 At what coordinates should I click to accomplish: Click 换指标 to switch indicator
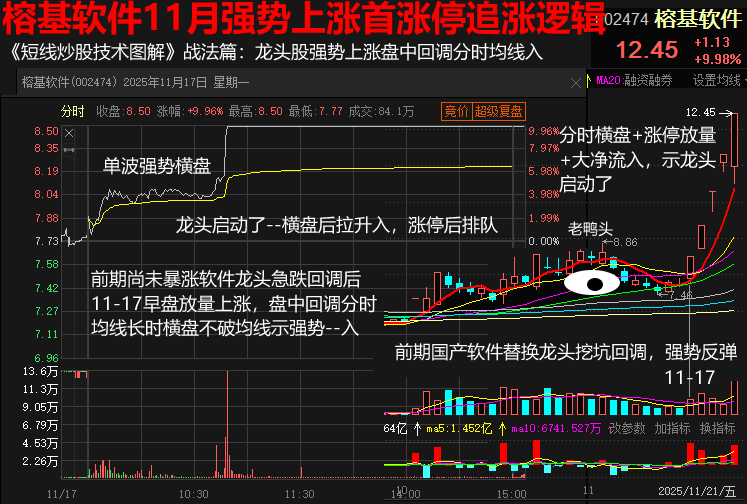[x=717, y=428]
